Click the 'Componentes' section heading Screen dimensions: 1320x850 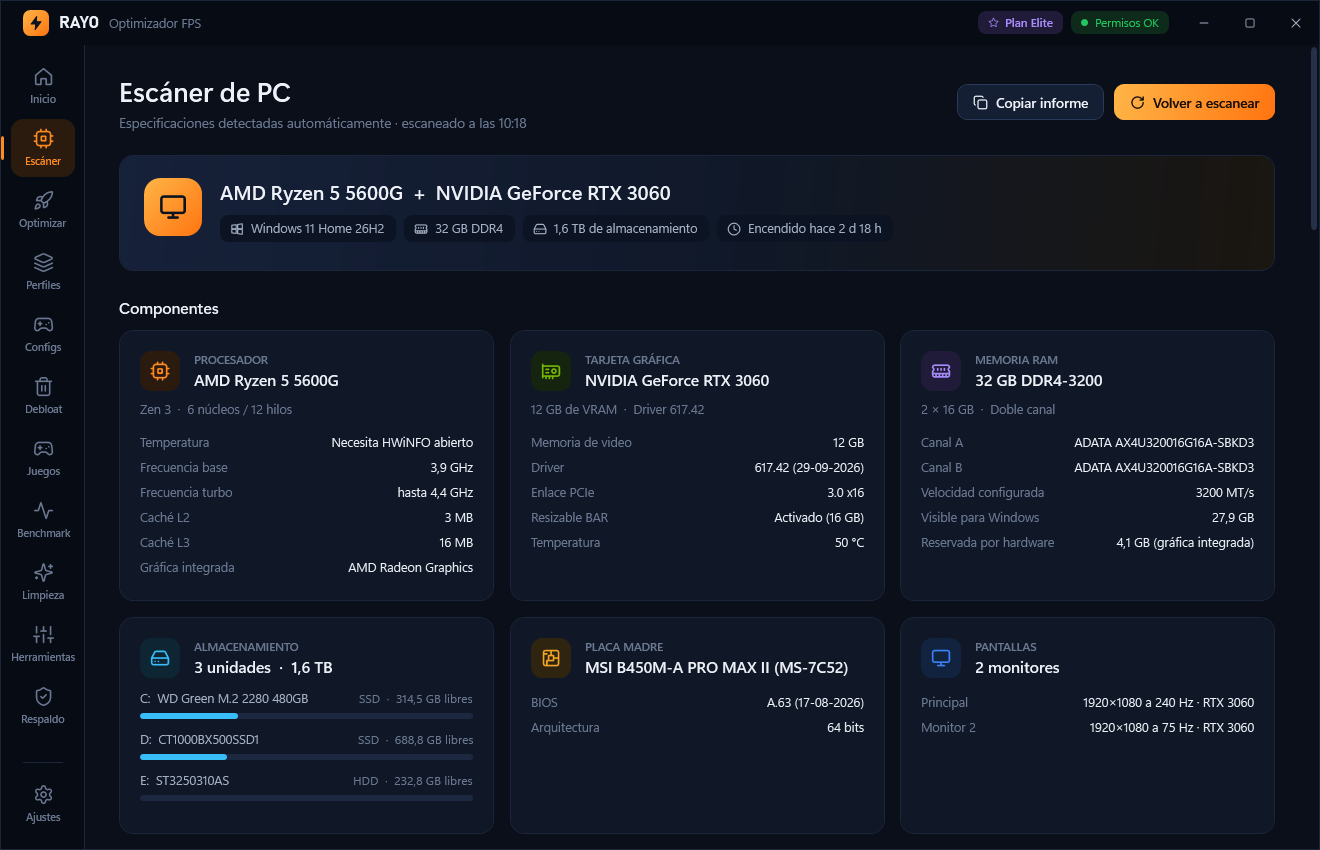(x=169, y=309)
